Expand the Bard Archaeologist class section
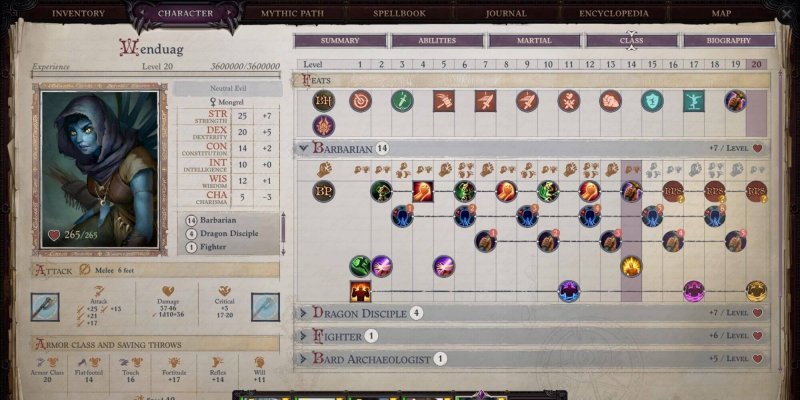 click(303, 359)
